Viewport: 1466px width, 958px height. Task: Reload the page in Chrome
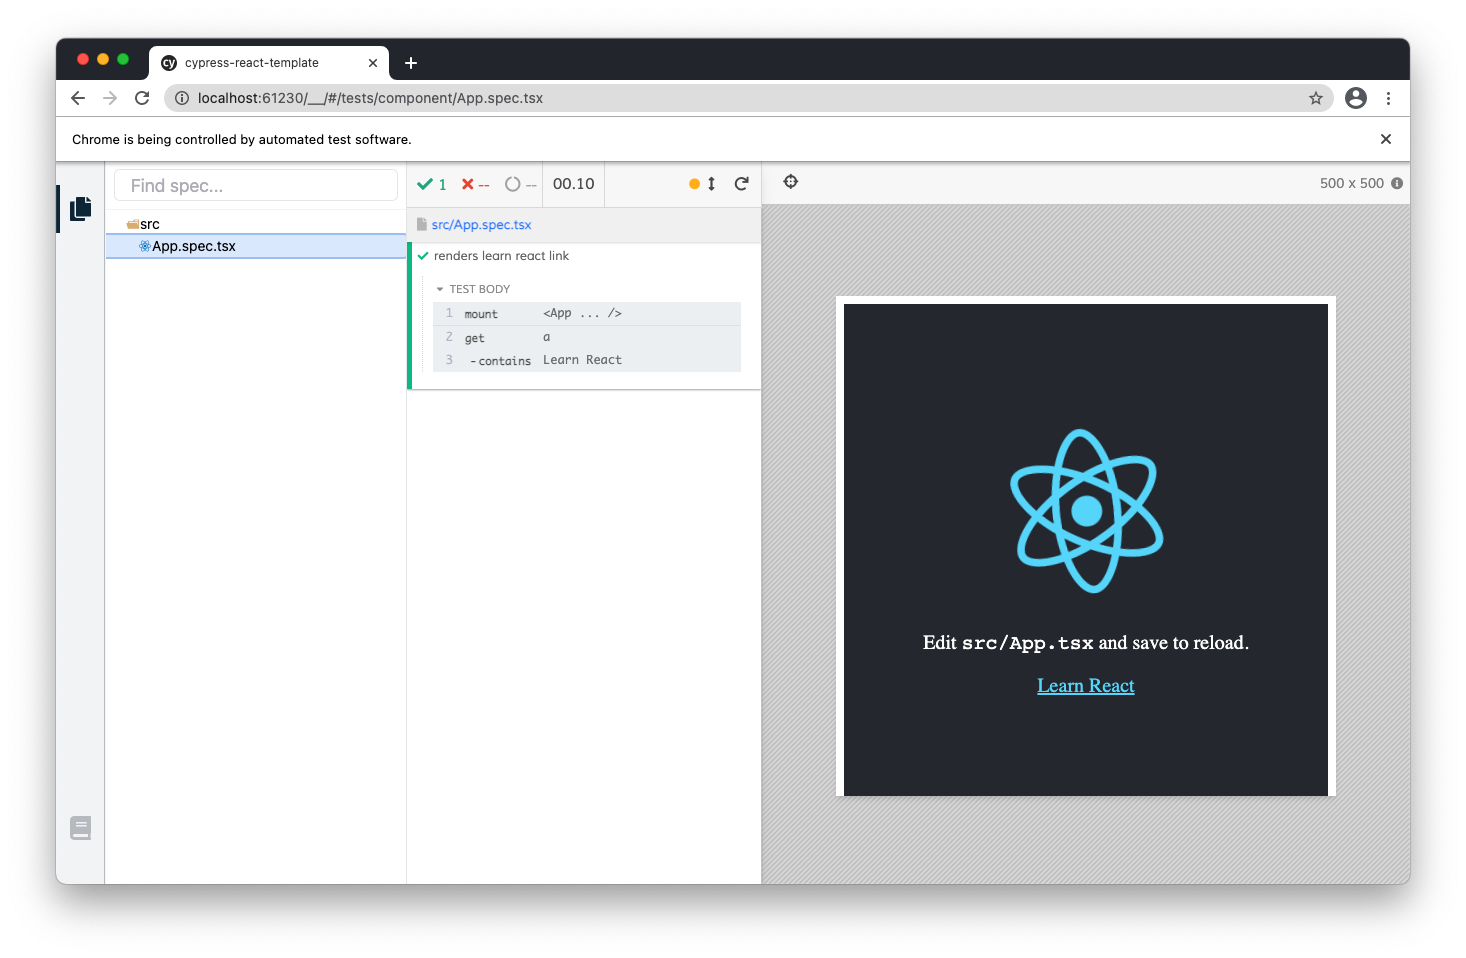(142, 98)
